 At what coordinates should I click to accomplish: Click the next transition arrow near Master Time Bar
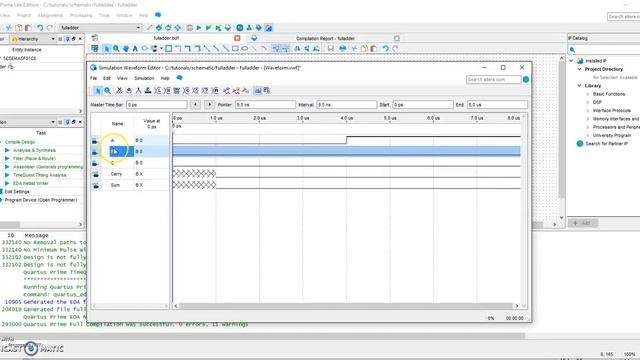point(209,105)
